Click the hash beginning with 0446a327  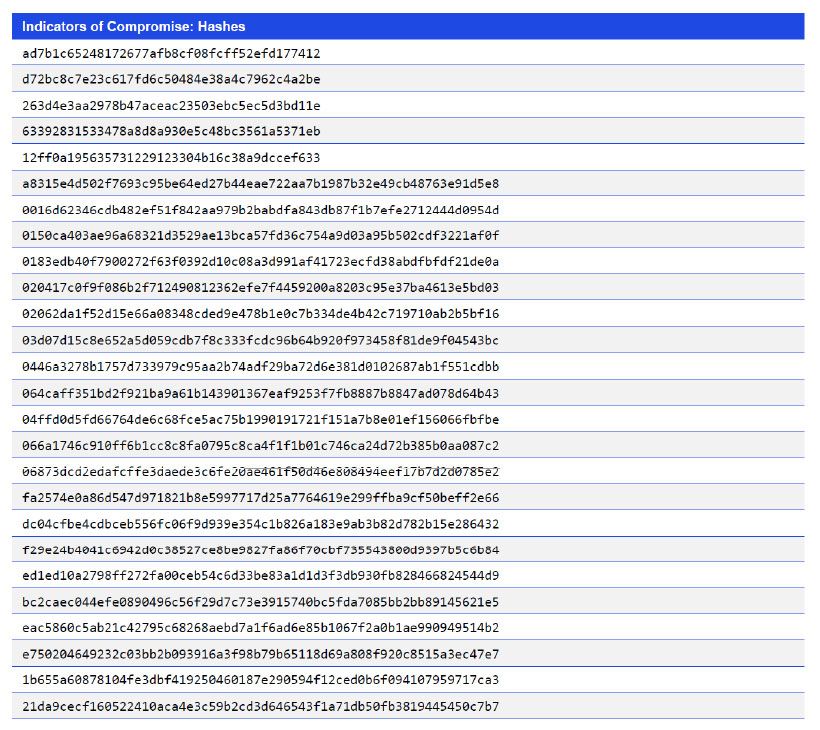[260, 366]
